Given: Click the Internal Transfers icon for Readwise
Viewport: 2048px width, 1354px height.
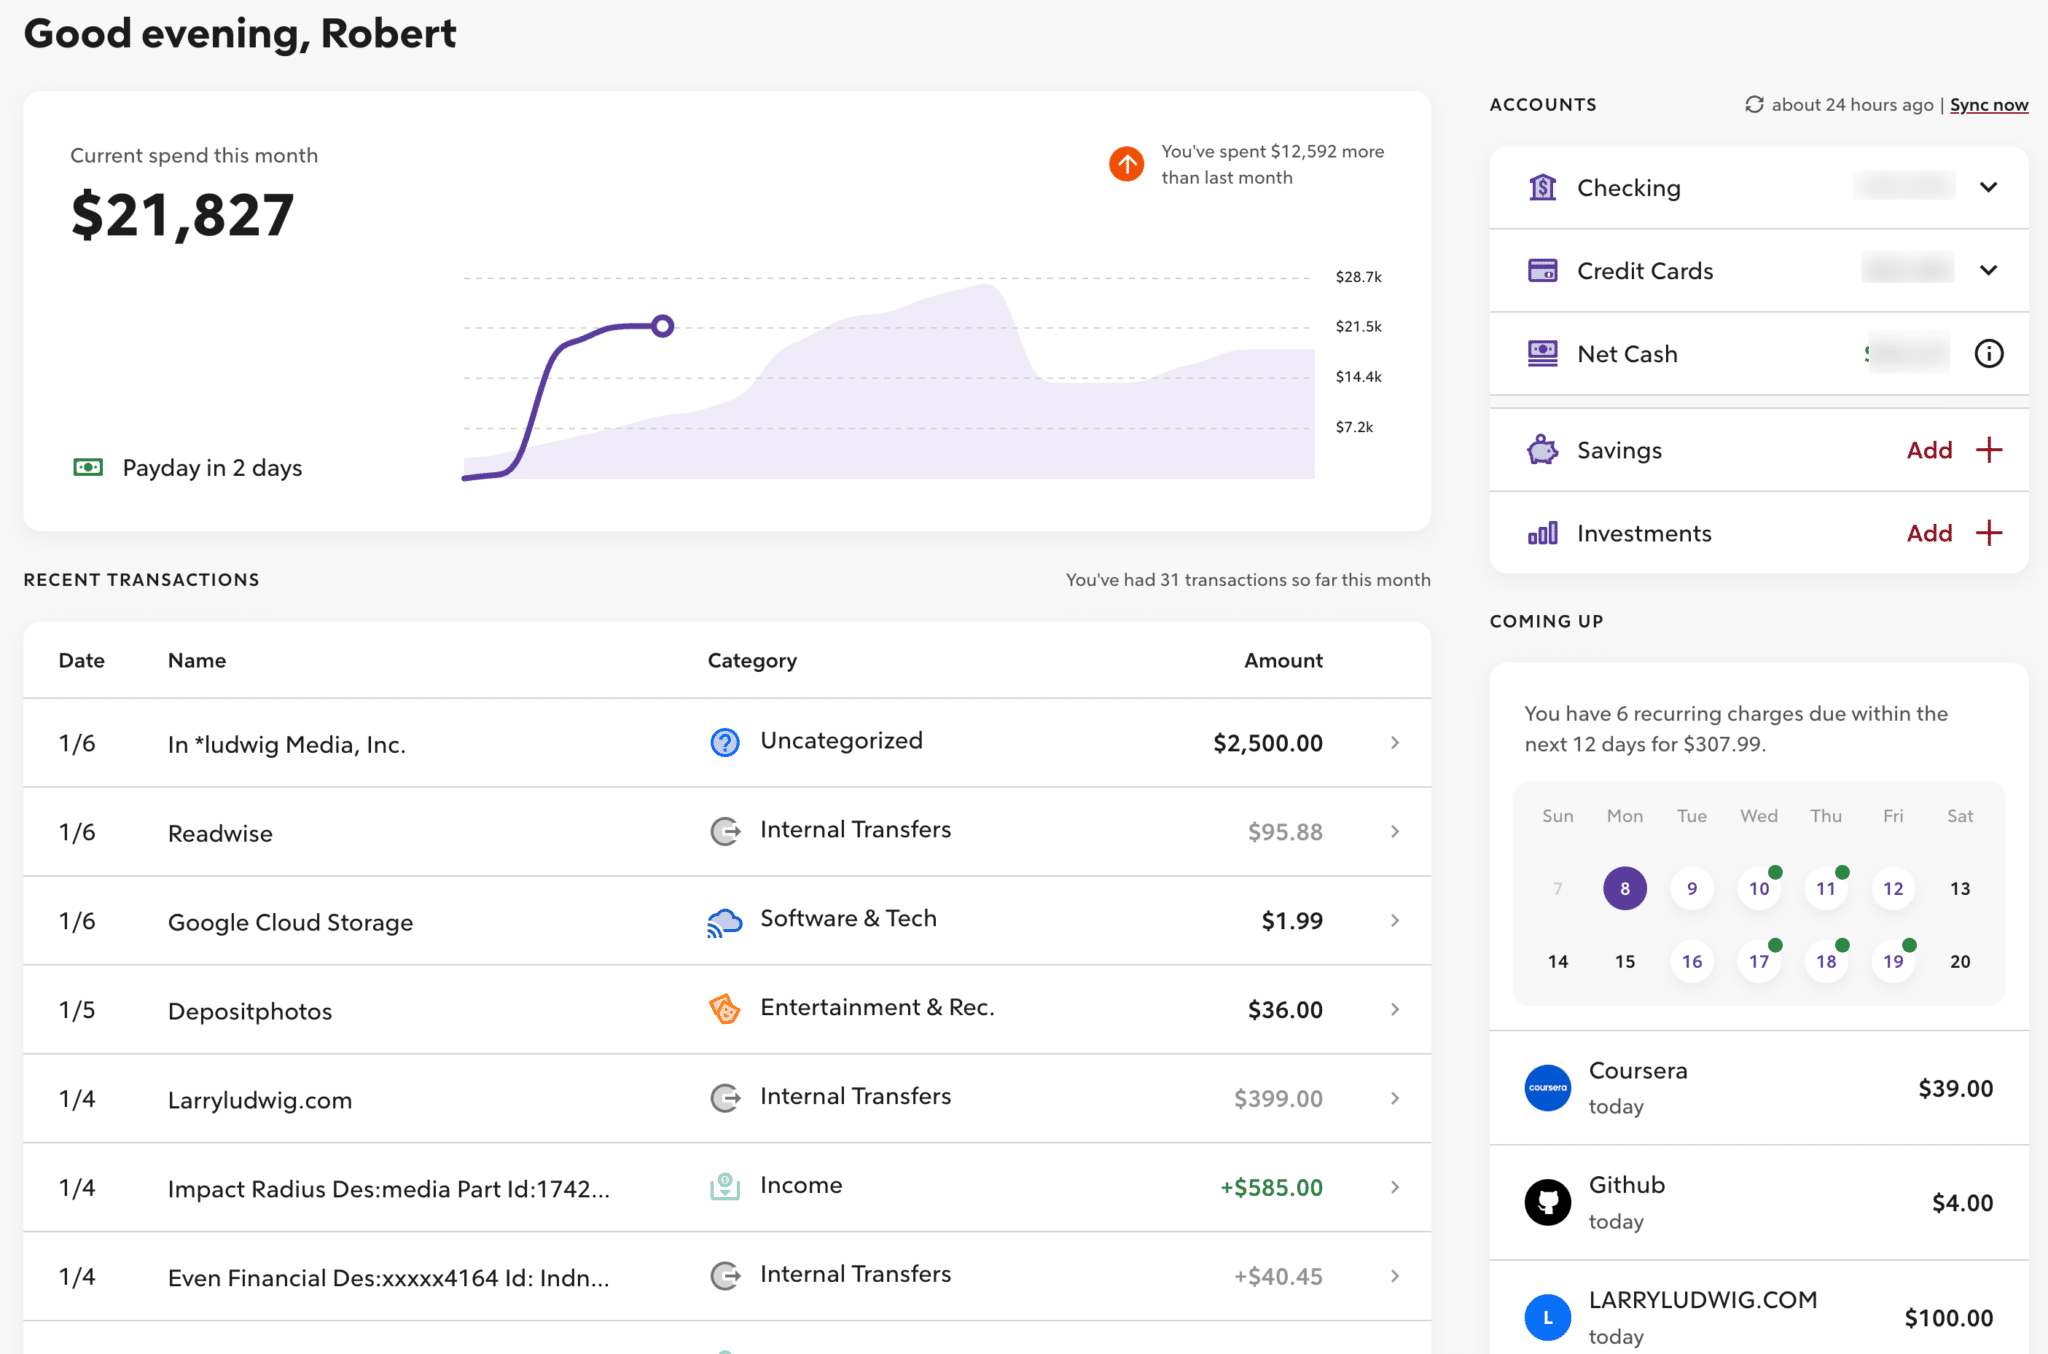Looking at the screenshot, I should (x=723, y=831).
